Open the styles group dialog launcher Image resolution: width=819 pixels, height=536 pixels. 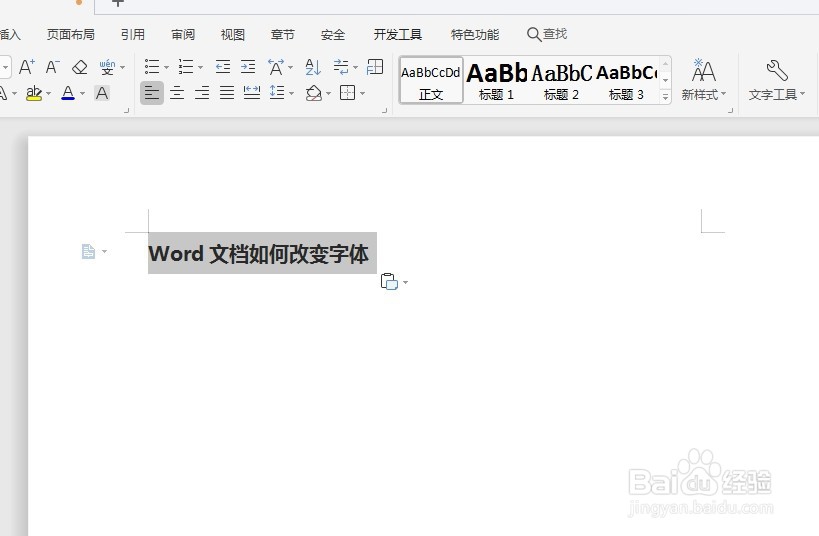point(730,111)
